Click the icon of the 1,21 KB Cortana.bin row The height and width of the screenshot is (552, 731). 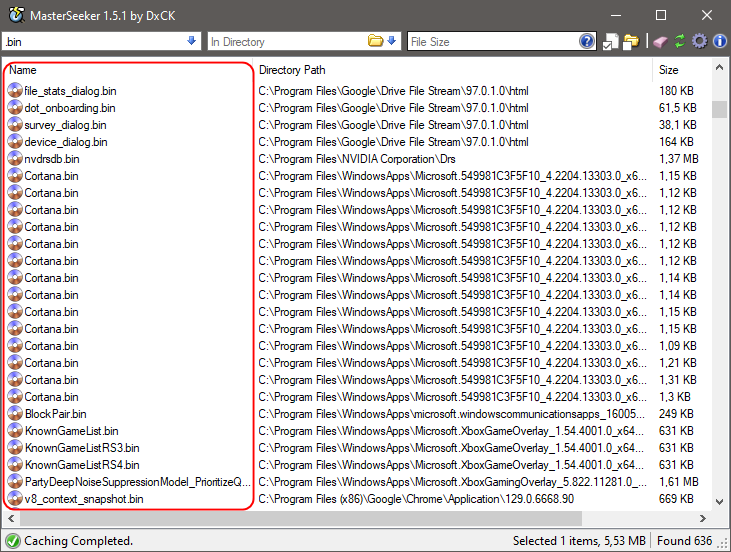(15, 363)
